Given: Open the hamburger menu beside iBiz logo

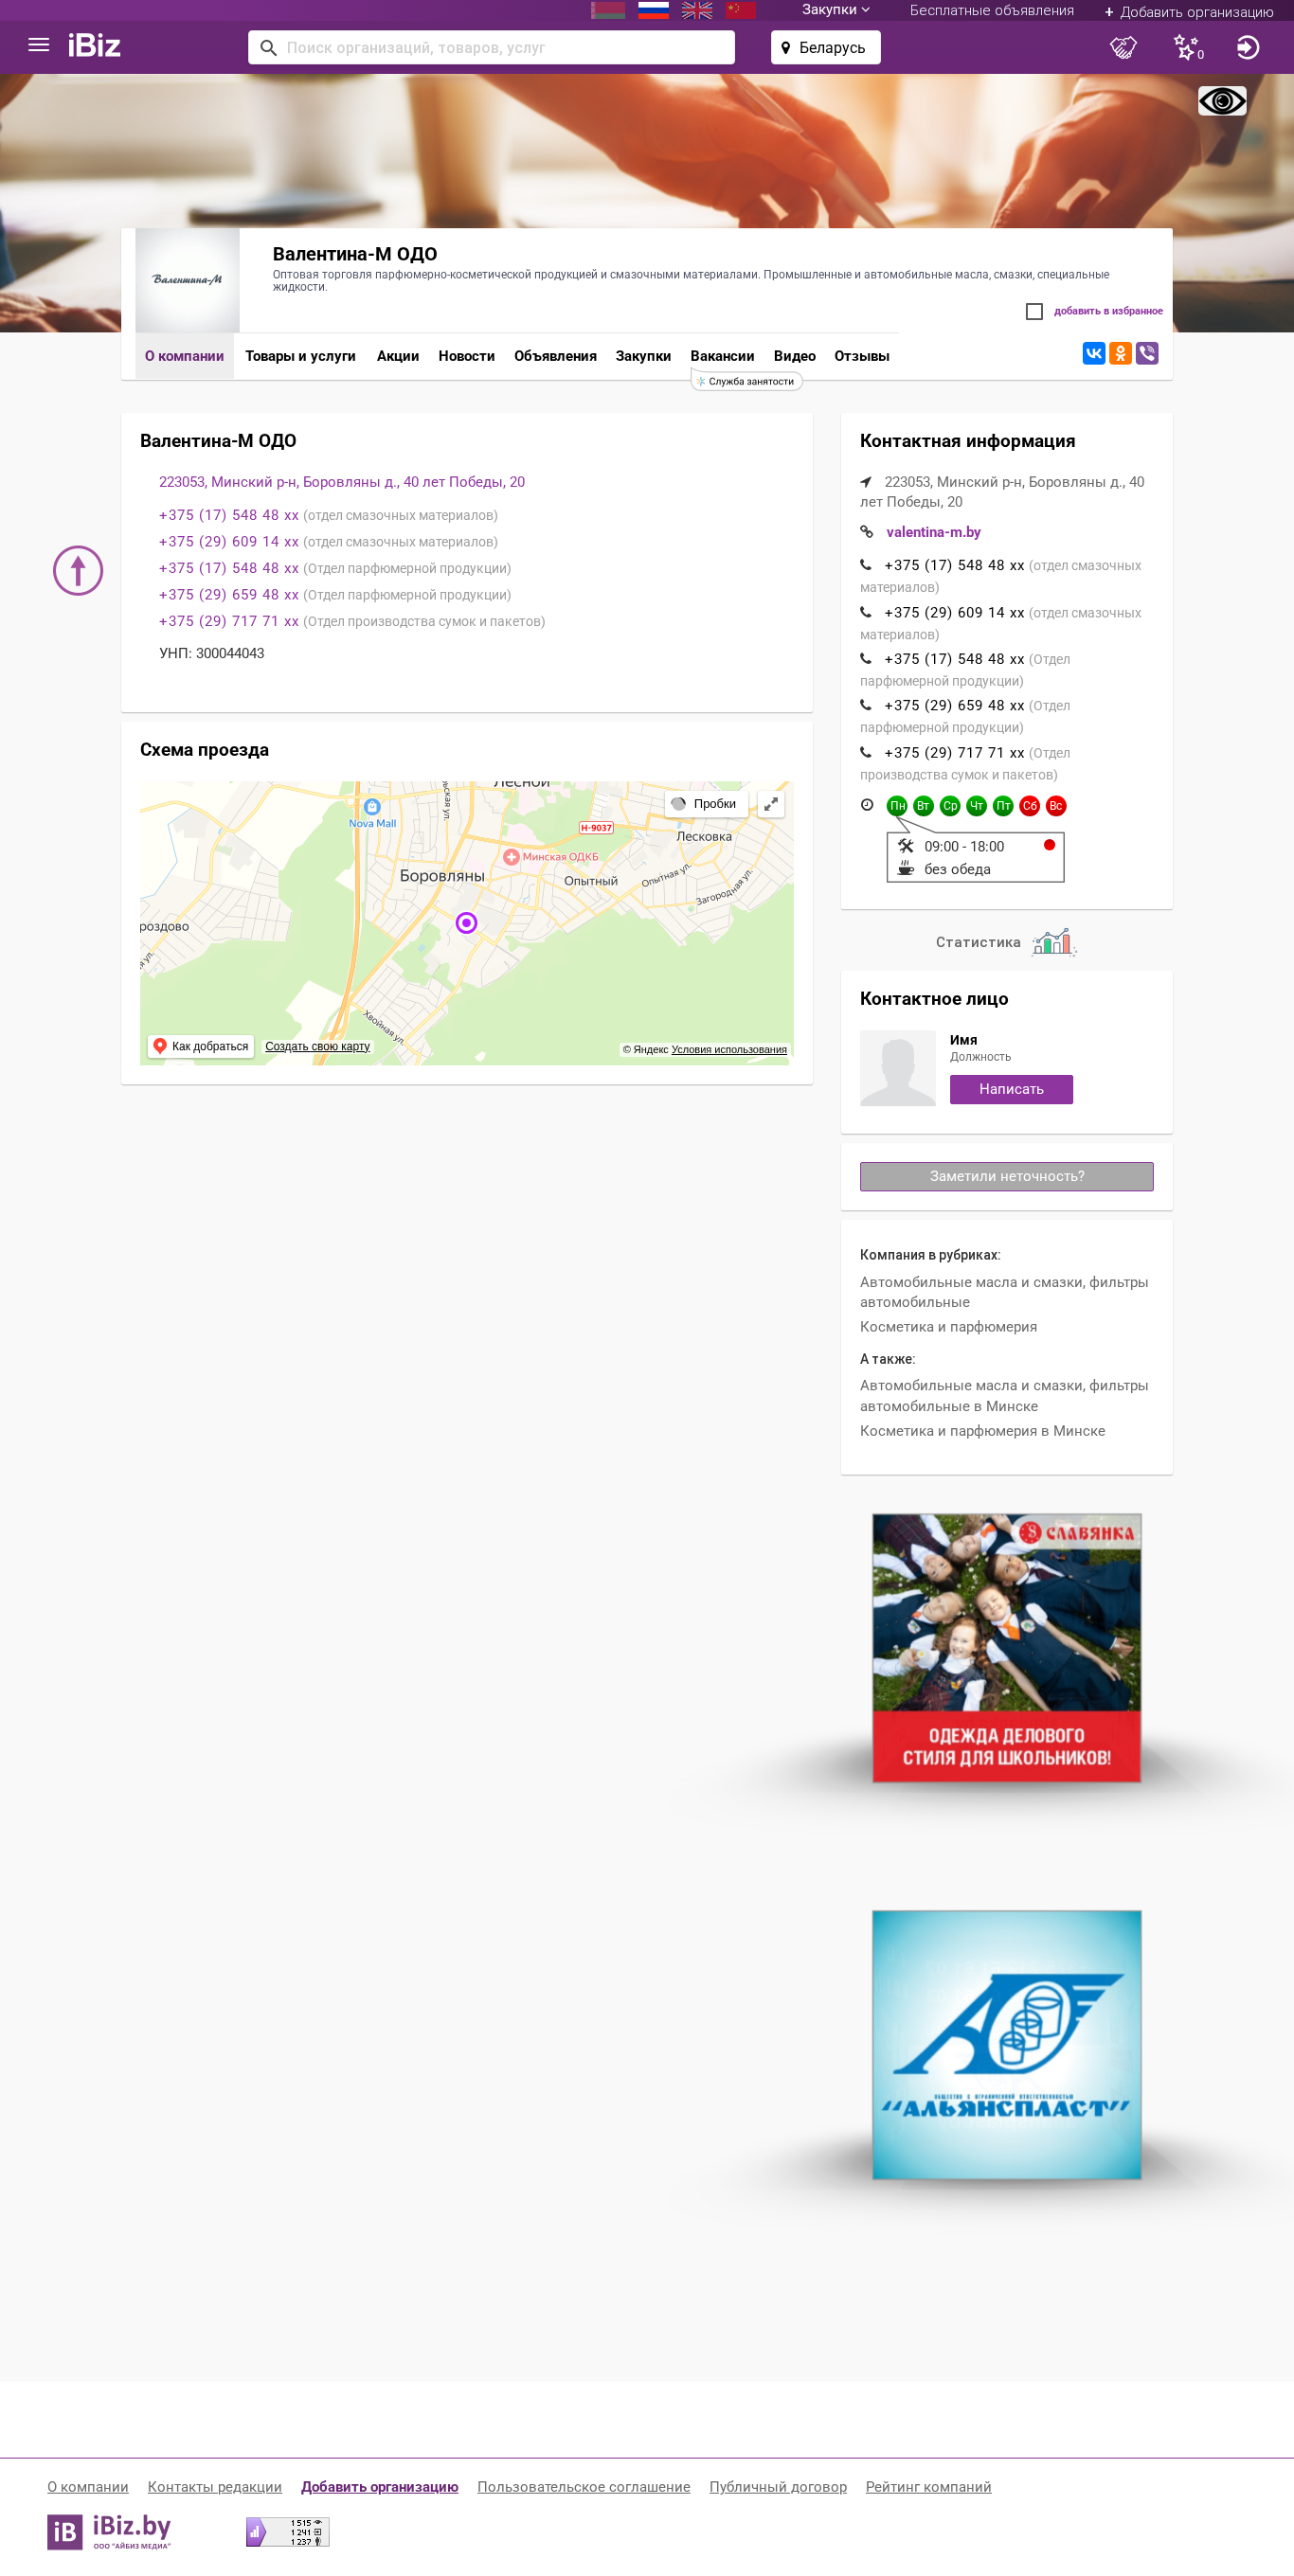Looking at the screenshot, I should [39, 46].
